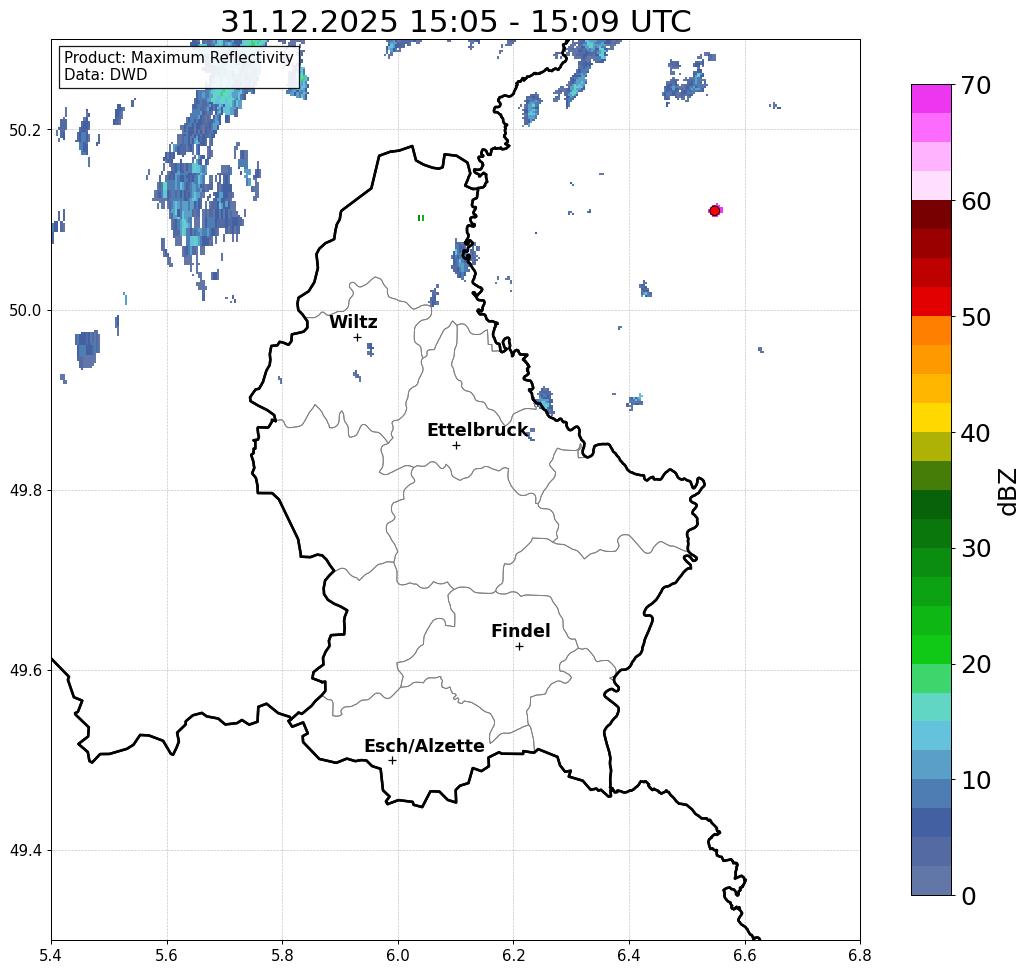
Task: Click the dBZ colorbar axis label
Action: point(1008,491)
